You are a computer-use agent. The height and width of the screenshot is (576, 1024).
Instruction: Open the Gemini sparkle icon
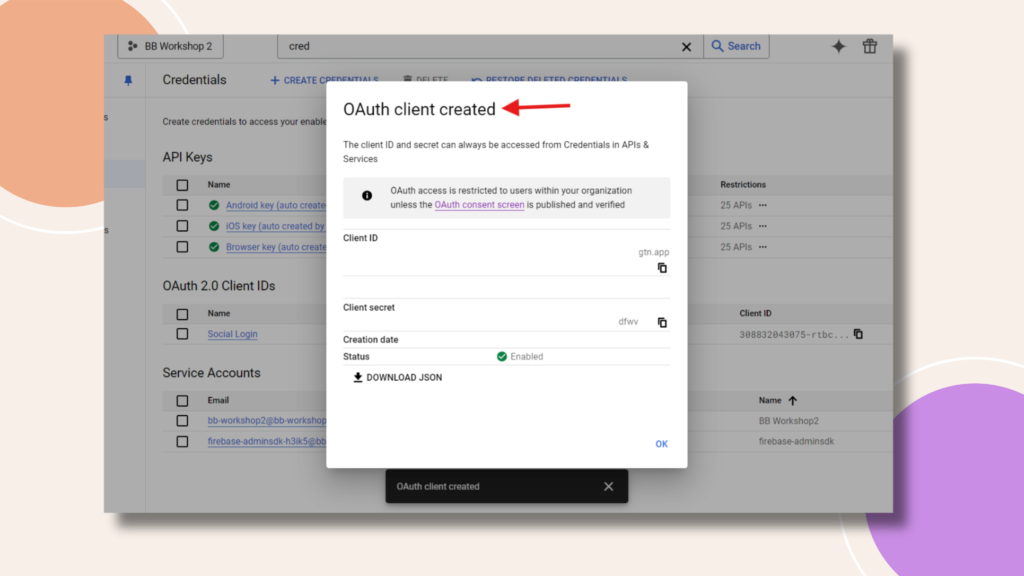tap(839, 46)
